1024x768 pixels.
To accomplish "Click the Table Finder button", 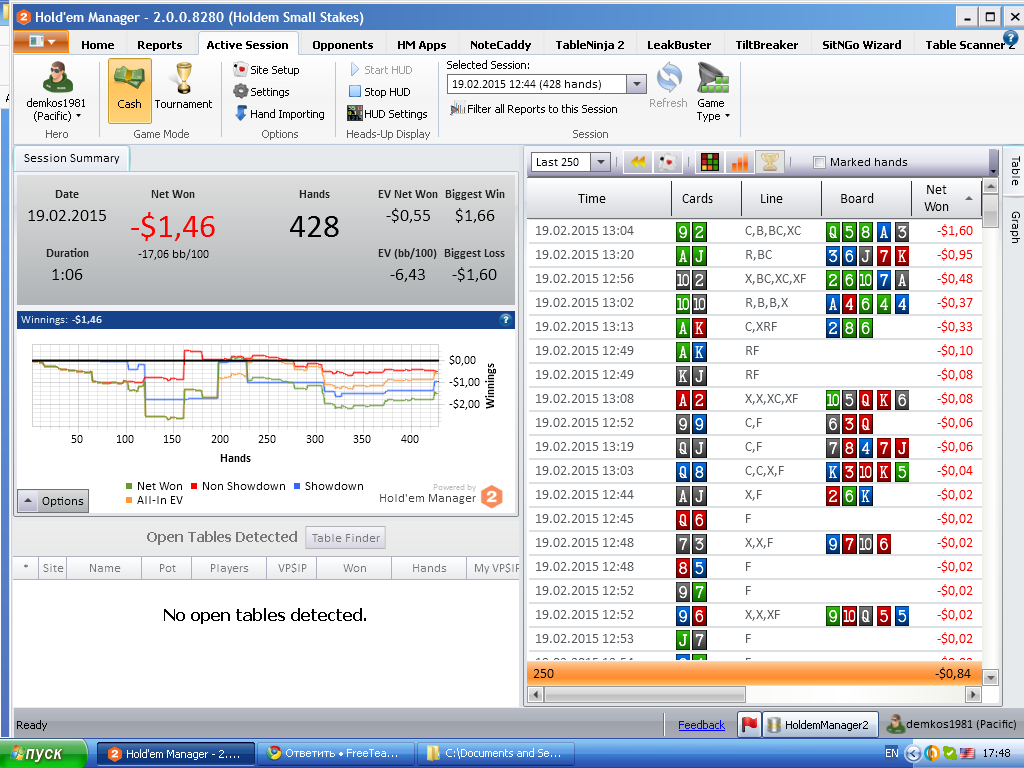I will click(x=345, y=537).
